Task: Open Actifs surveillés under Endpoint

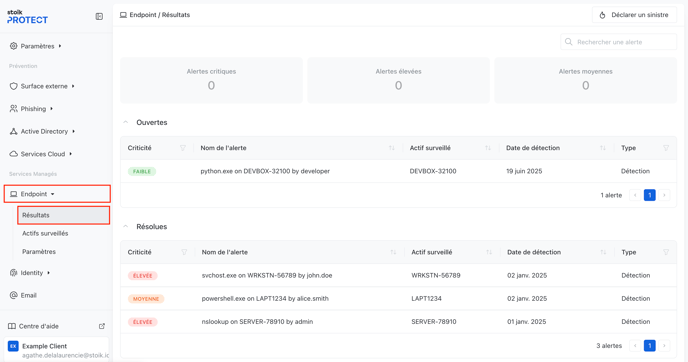Action: coord(45,233)
